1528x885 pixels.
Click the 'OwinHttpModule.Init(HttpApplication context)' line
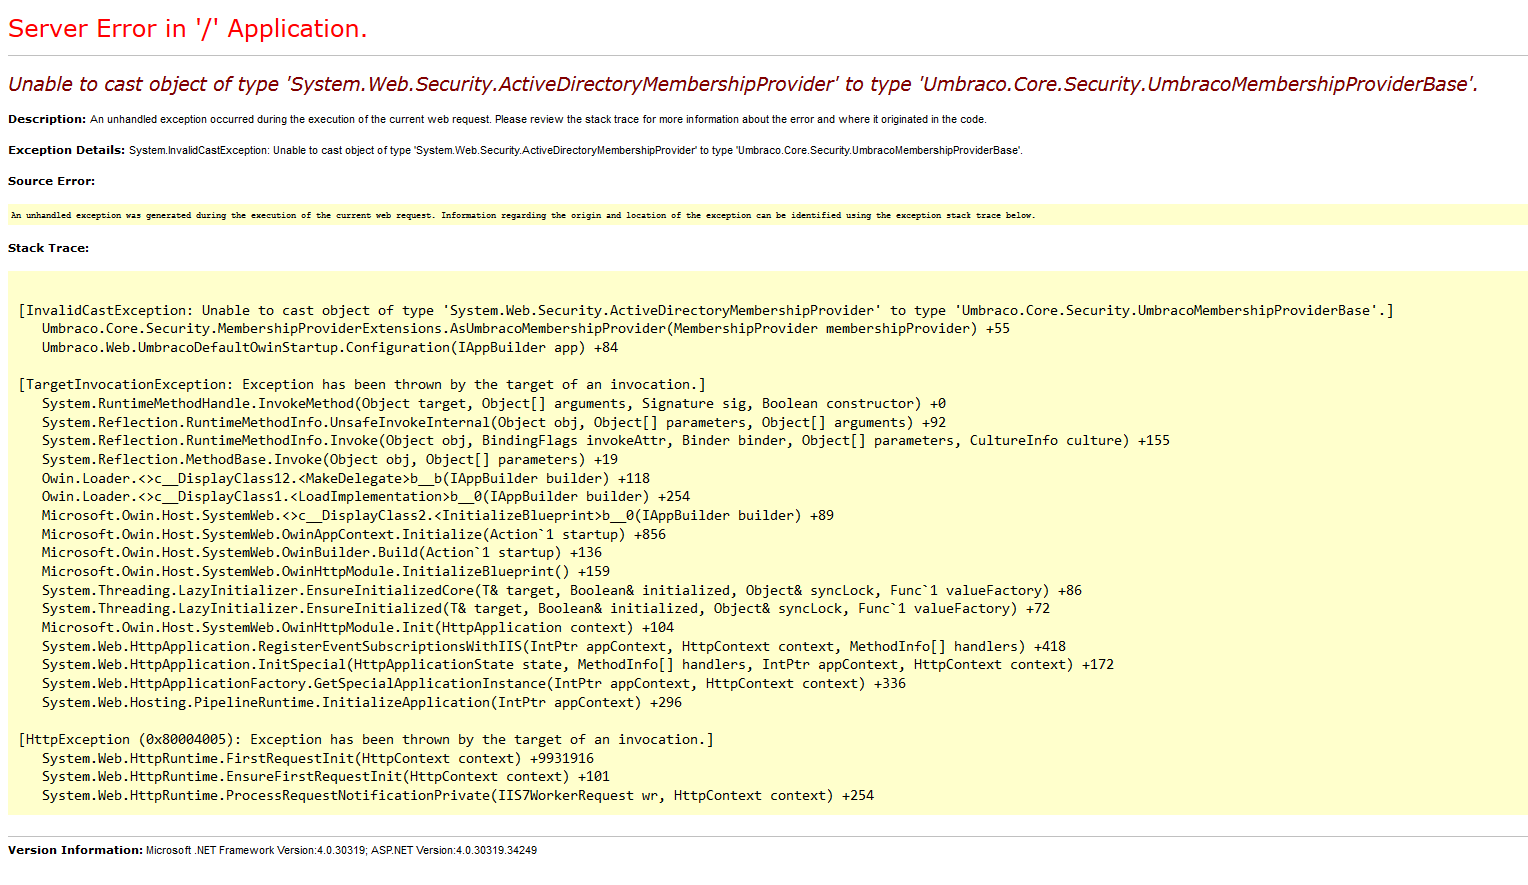358,628
